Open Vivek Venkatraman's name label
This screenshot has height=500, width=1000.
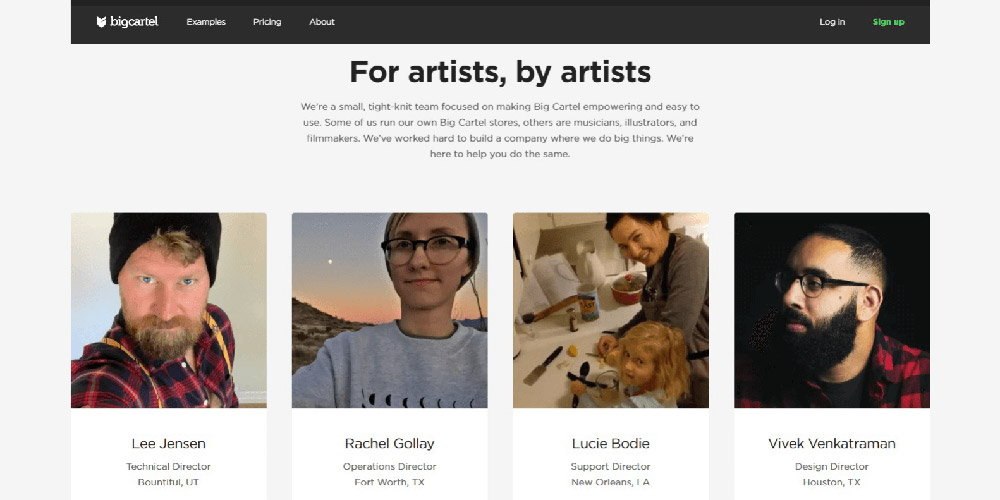[x=832, y=443]
